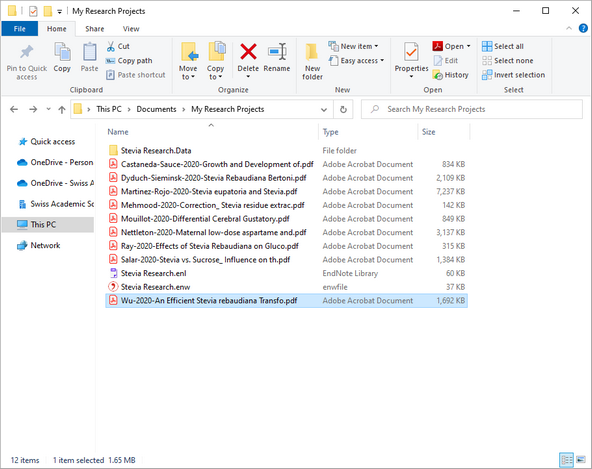Open the View ribbon tab
Screen dimensions: 592x469
pyautogui.click(x=131, y=29)
